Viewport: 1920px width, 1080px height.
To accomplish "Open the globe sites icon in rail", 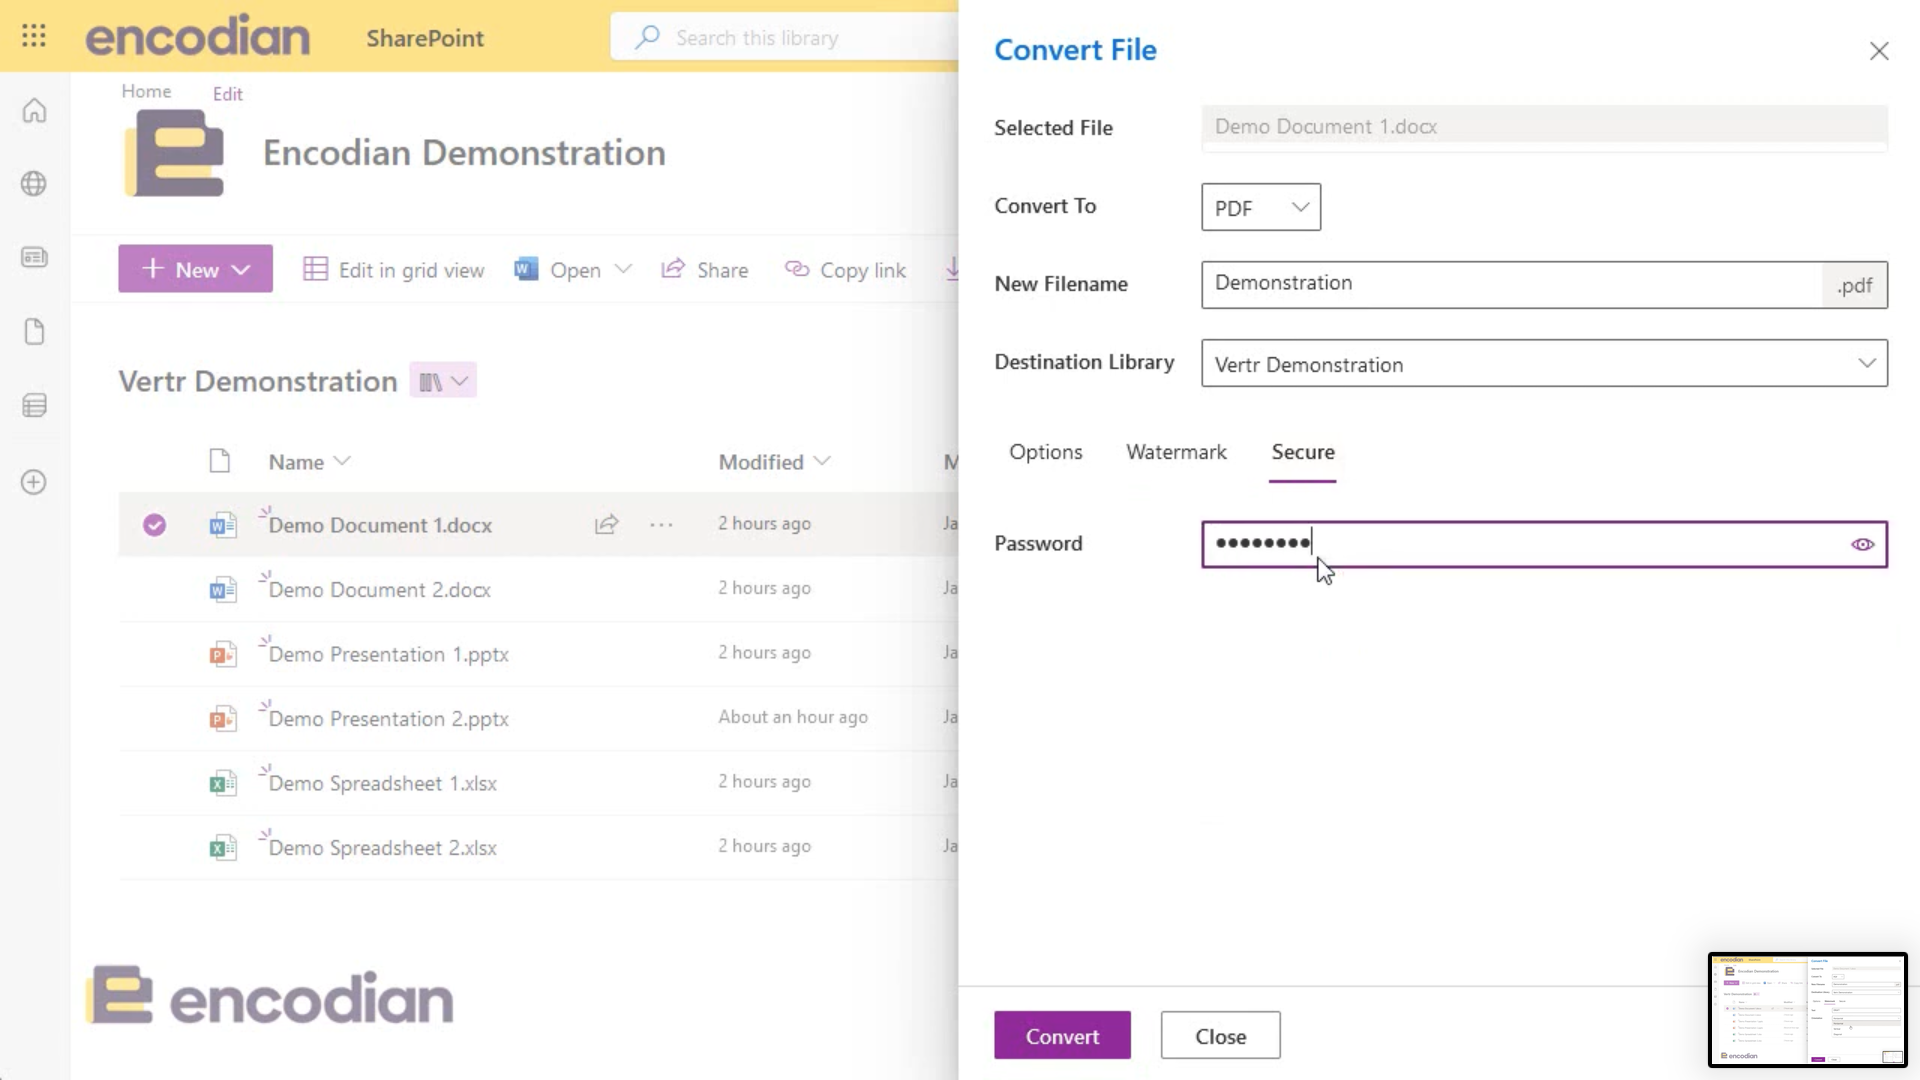I will point(34,184).
